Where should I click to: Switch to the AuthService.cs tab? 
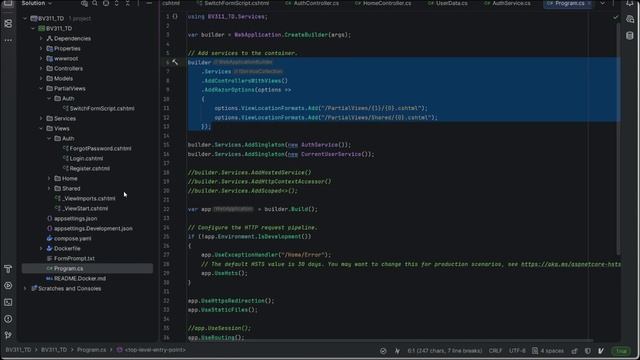(507, 3)
